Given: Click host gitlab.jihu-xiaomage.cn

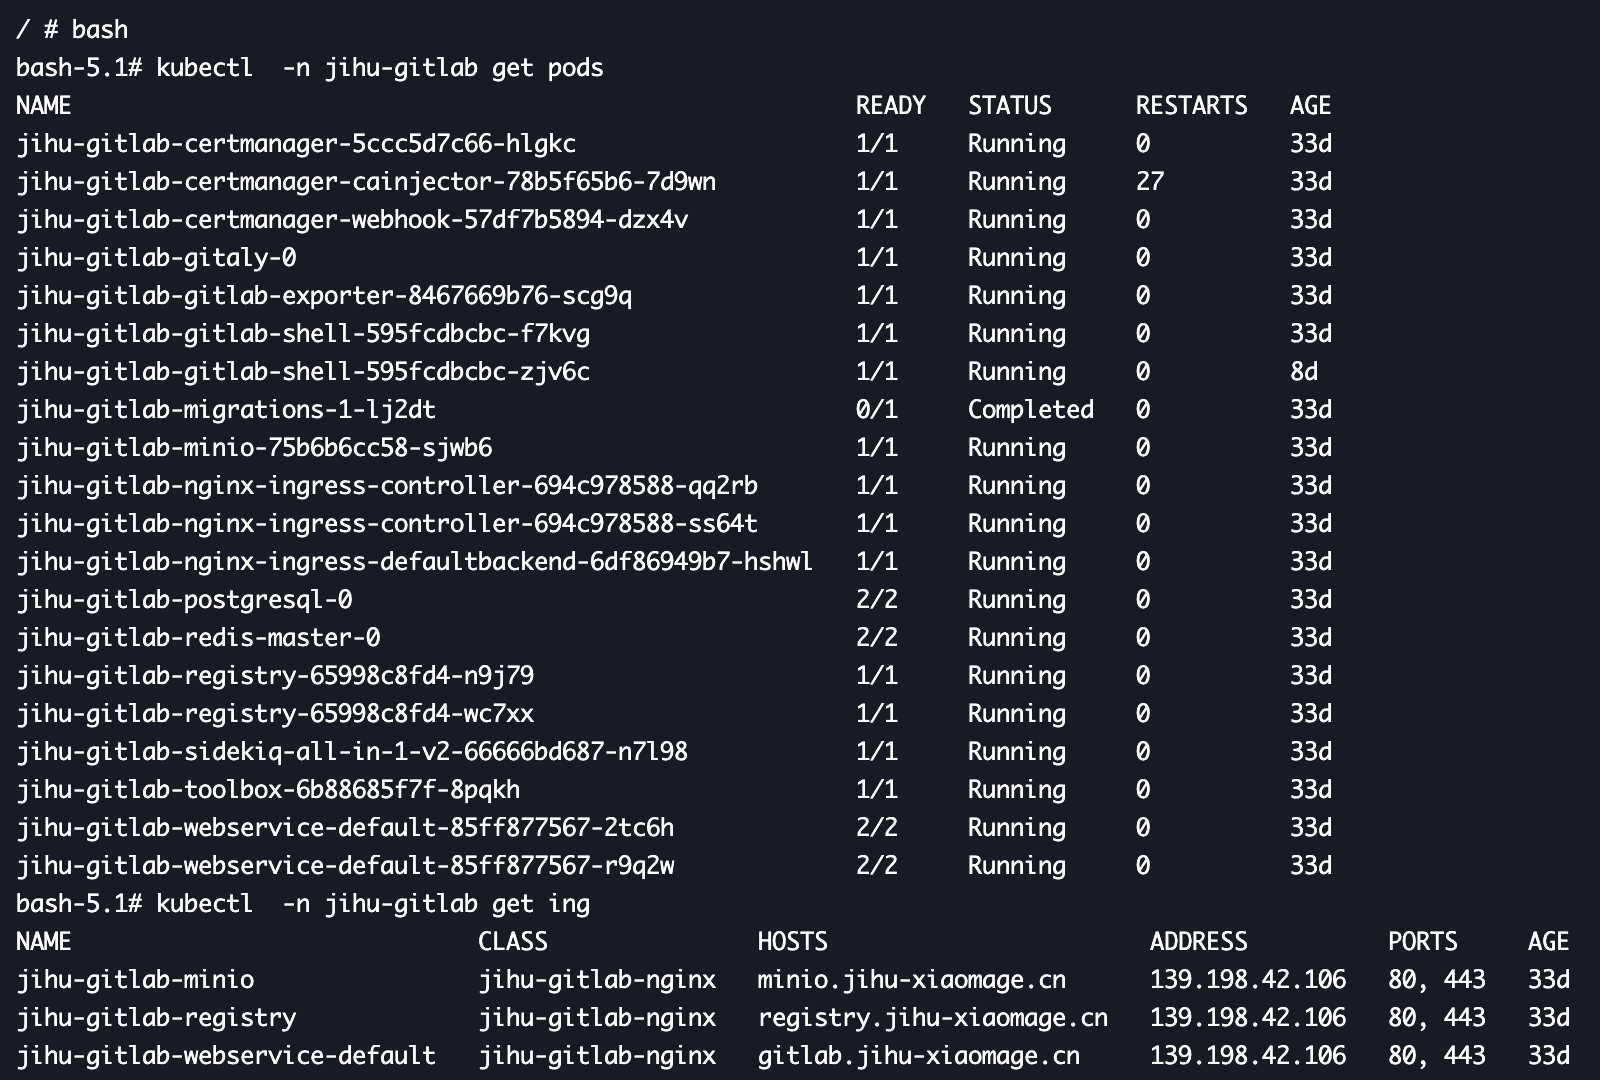Looking at the screenshot, I should (x=919, y=1056).
